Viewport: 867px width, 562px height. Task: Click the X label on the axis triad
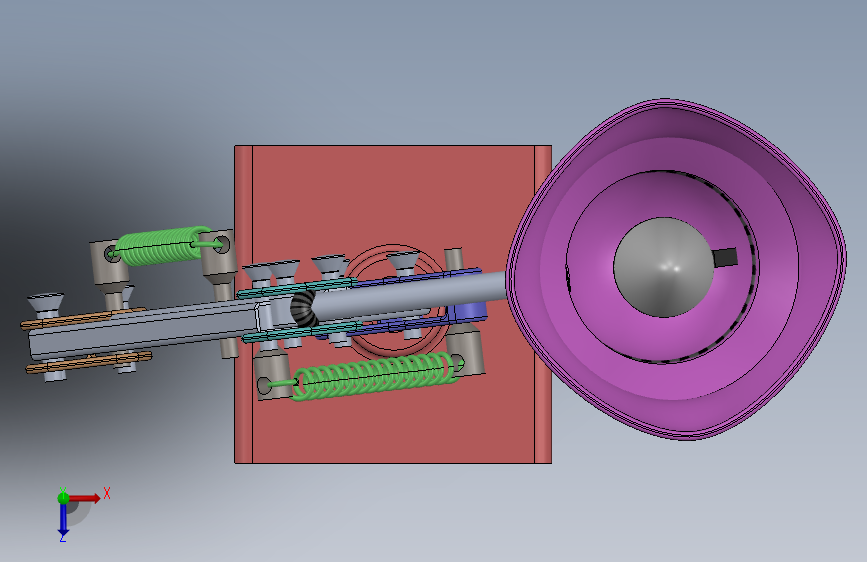(107, 493)
